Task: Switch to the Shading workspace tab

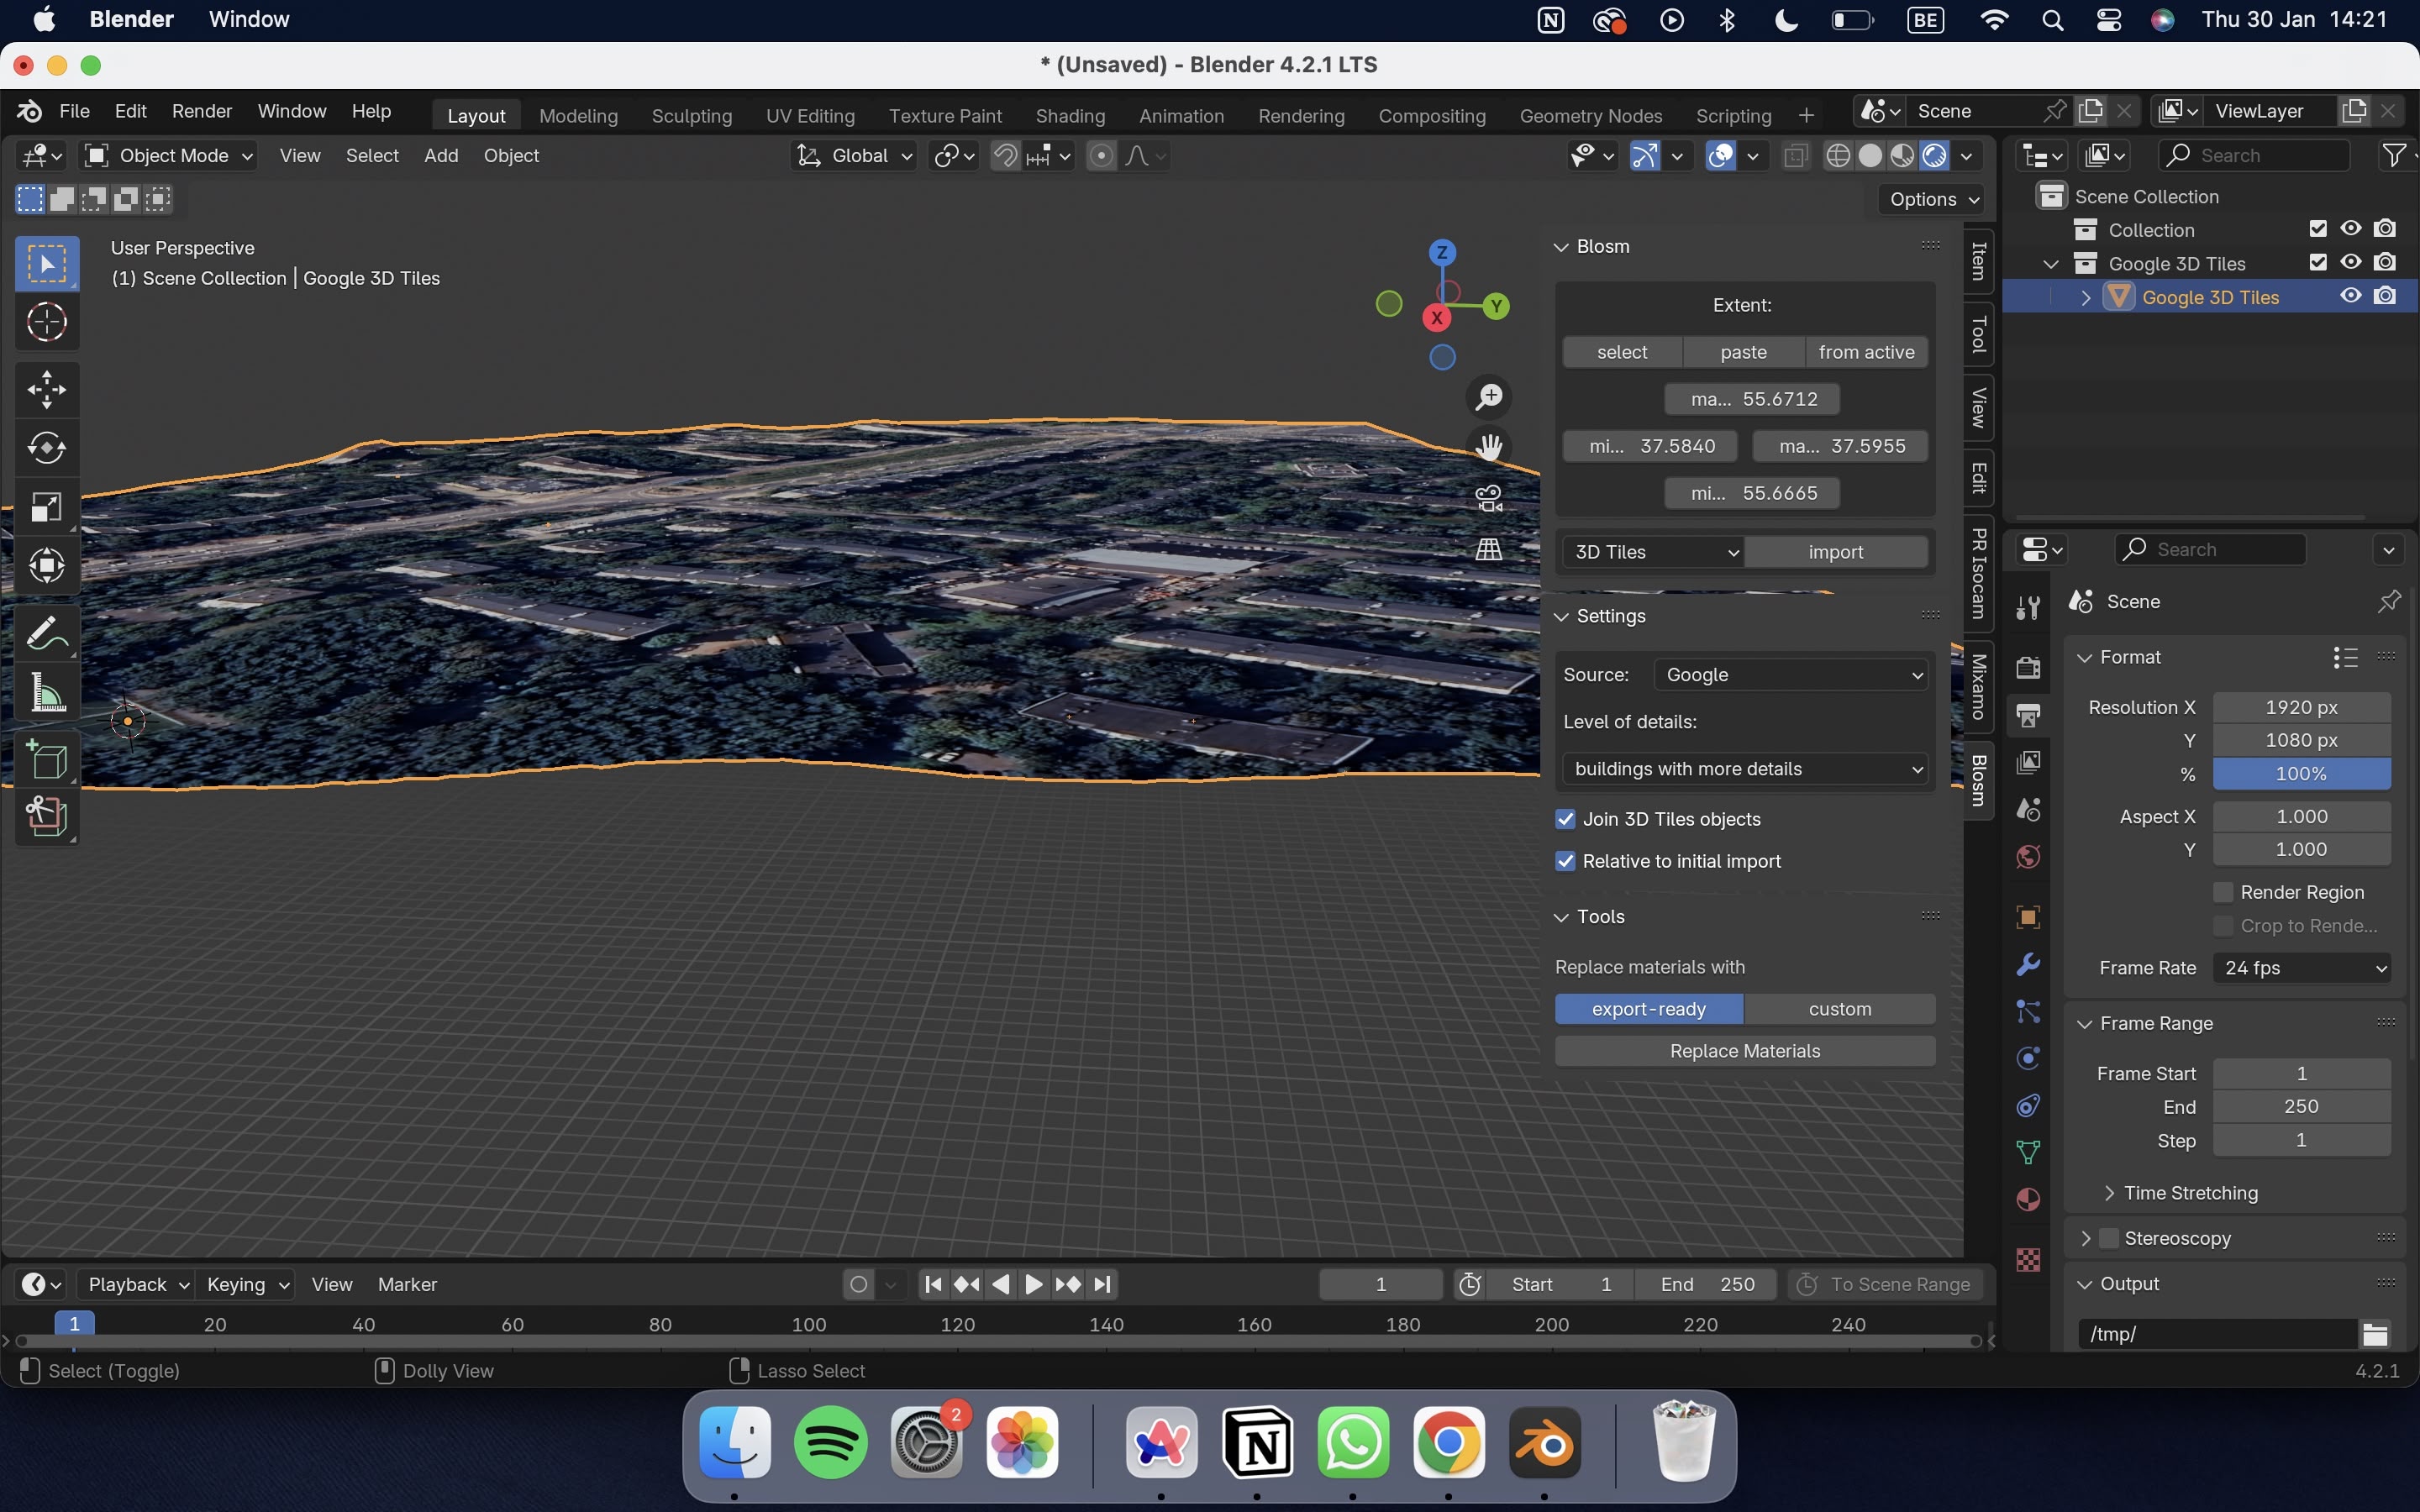Action: [x=1070, y=116]
